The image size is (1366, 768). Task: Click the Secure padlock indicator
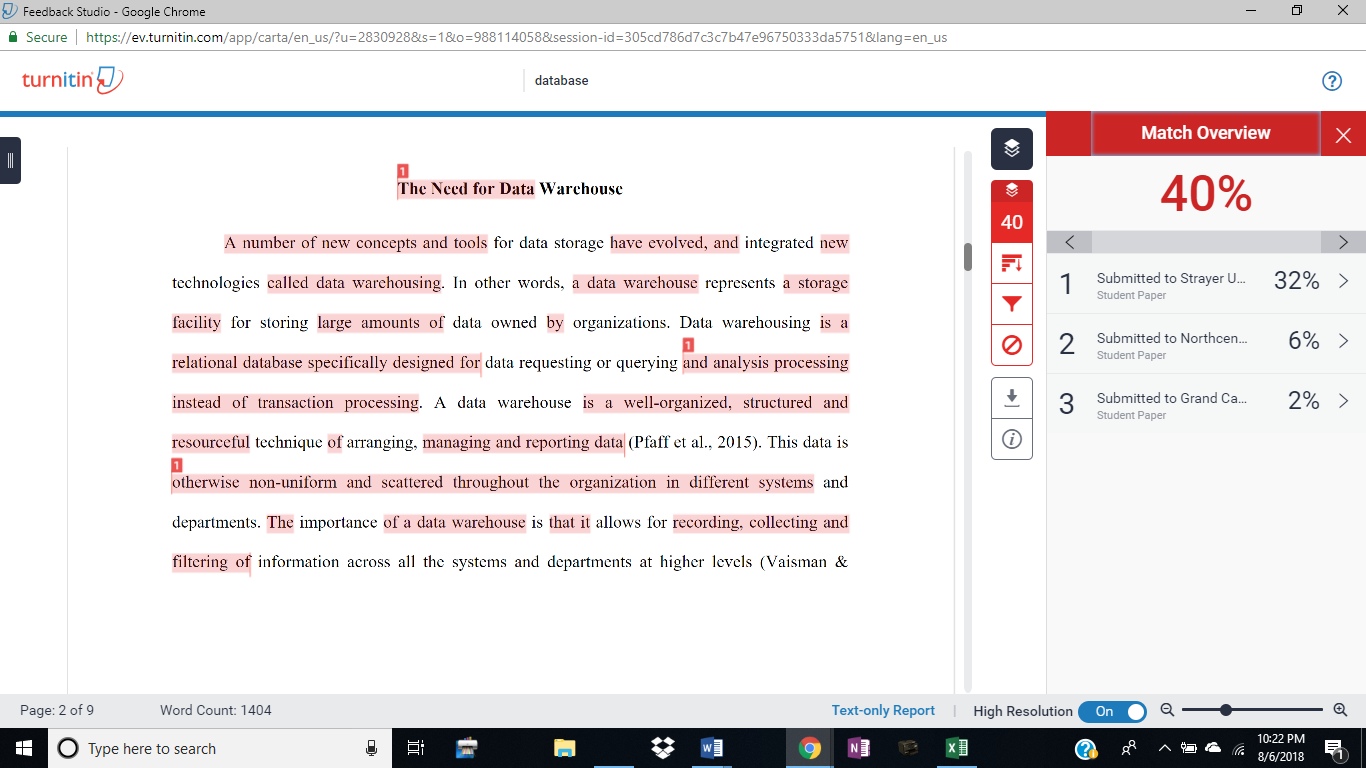point(38,37)
